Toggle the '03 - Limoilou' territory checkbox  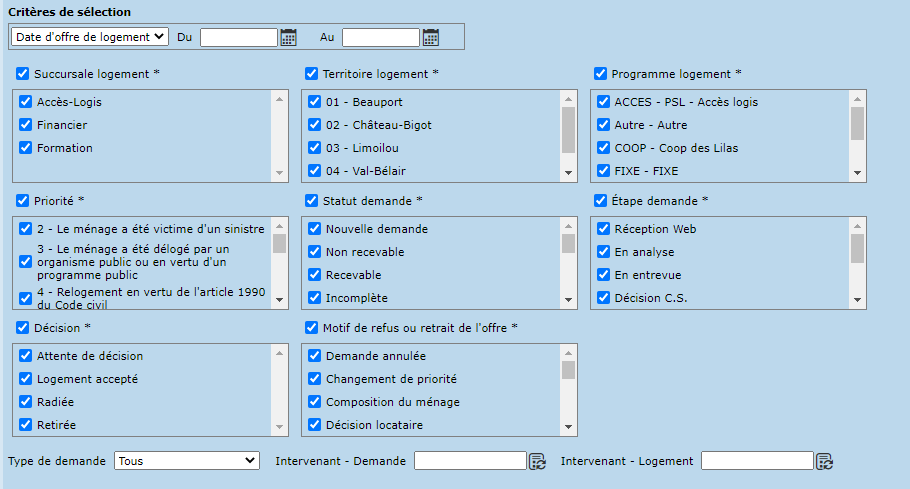click(314, 148)
